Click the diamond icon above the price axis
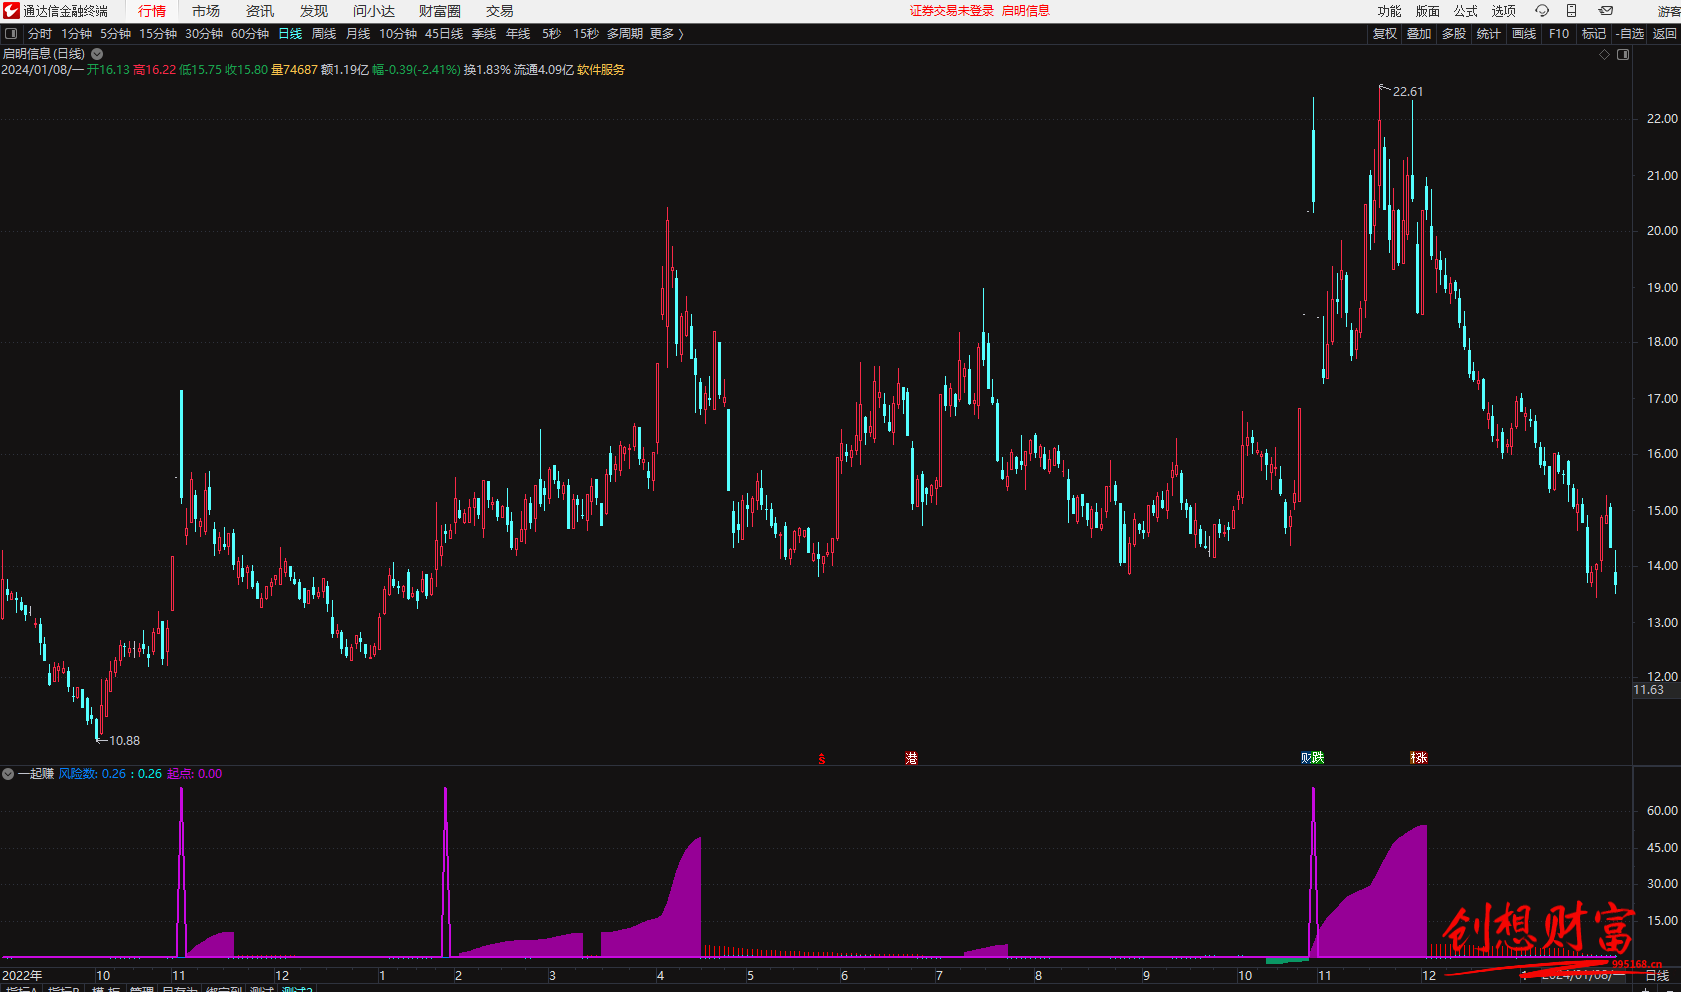 [1605, 54]
